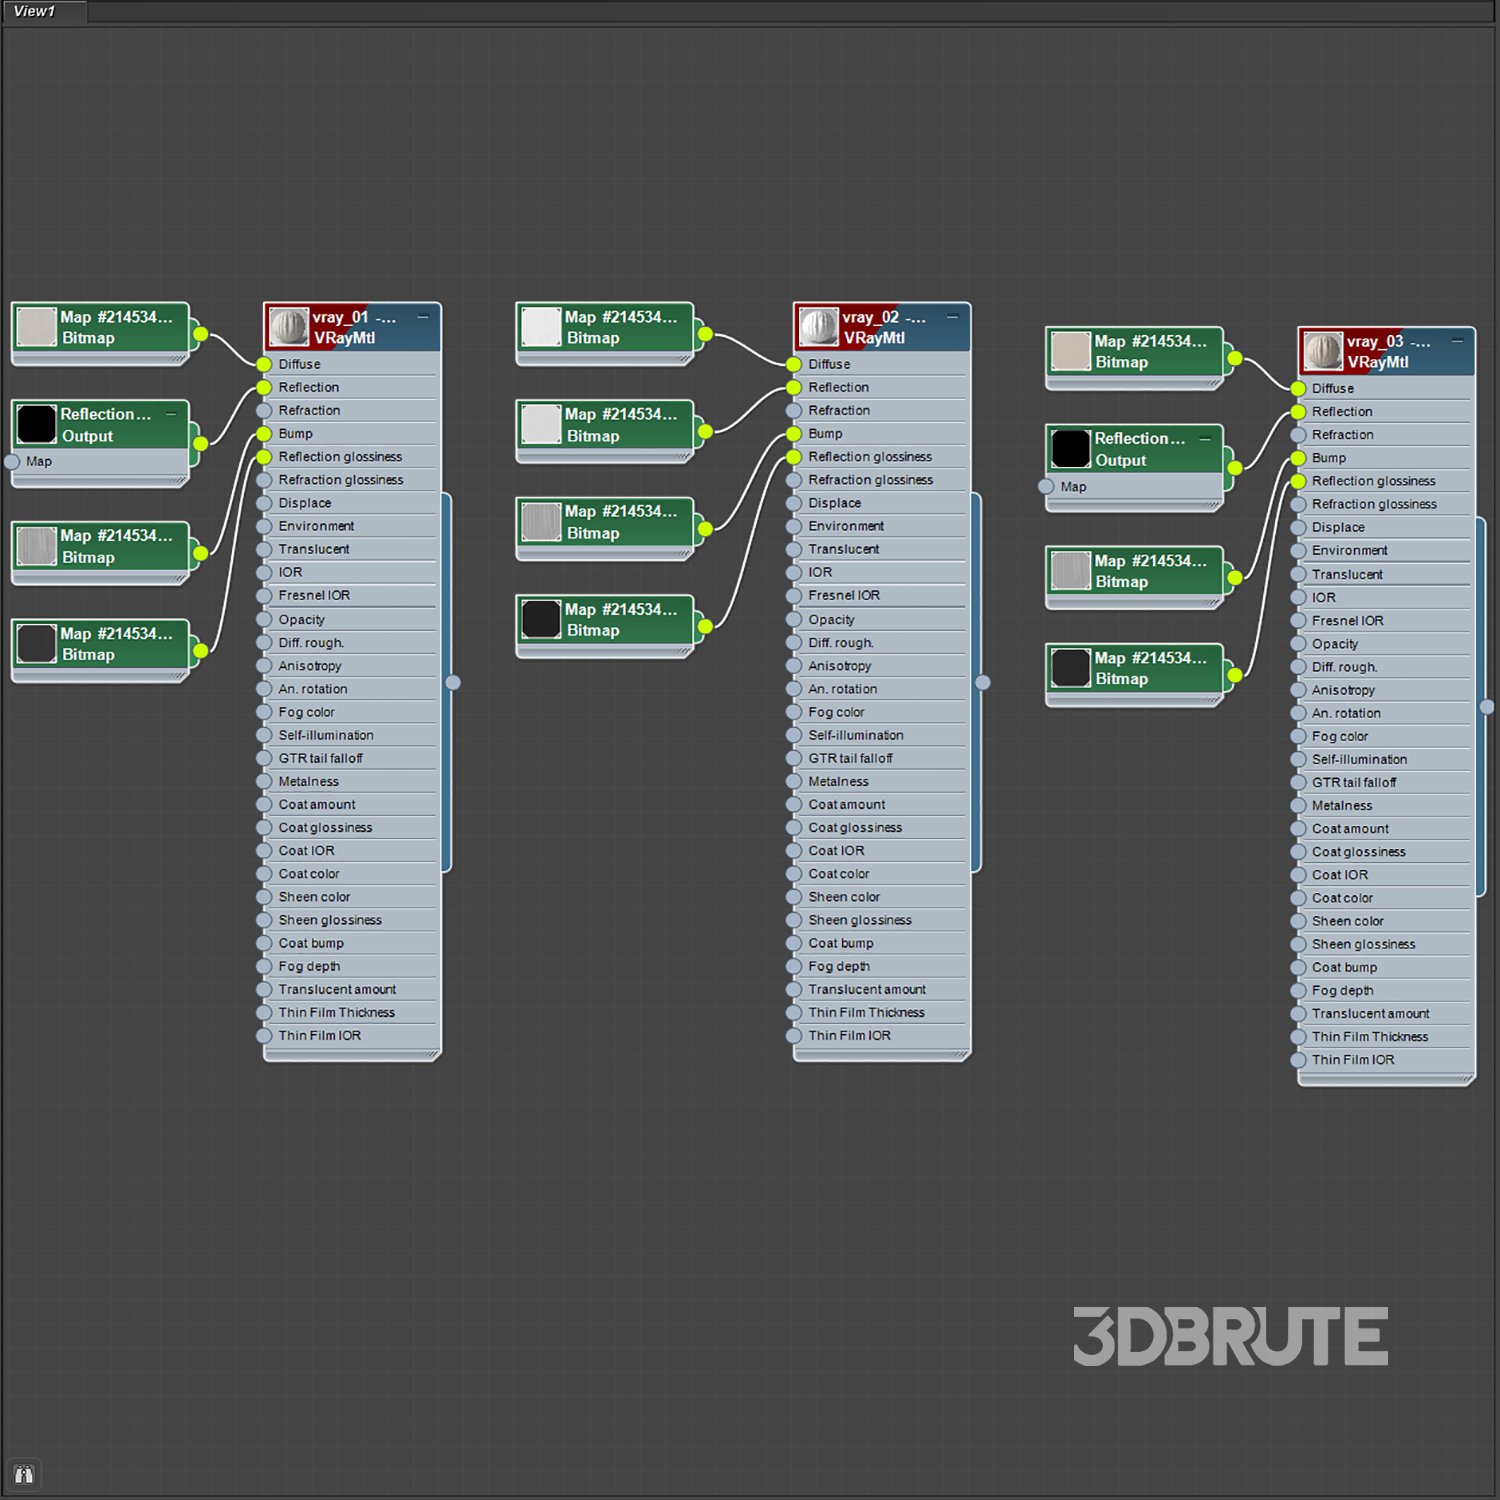Screen dimensions: 1500x1500
Task: Select the Bump slot on vray_02
Action: coord(825,433)
